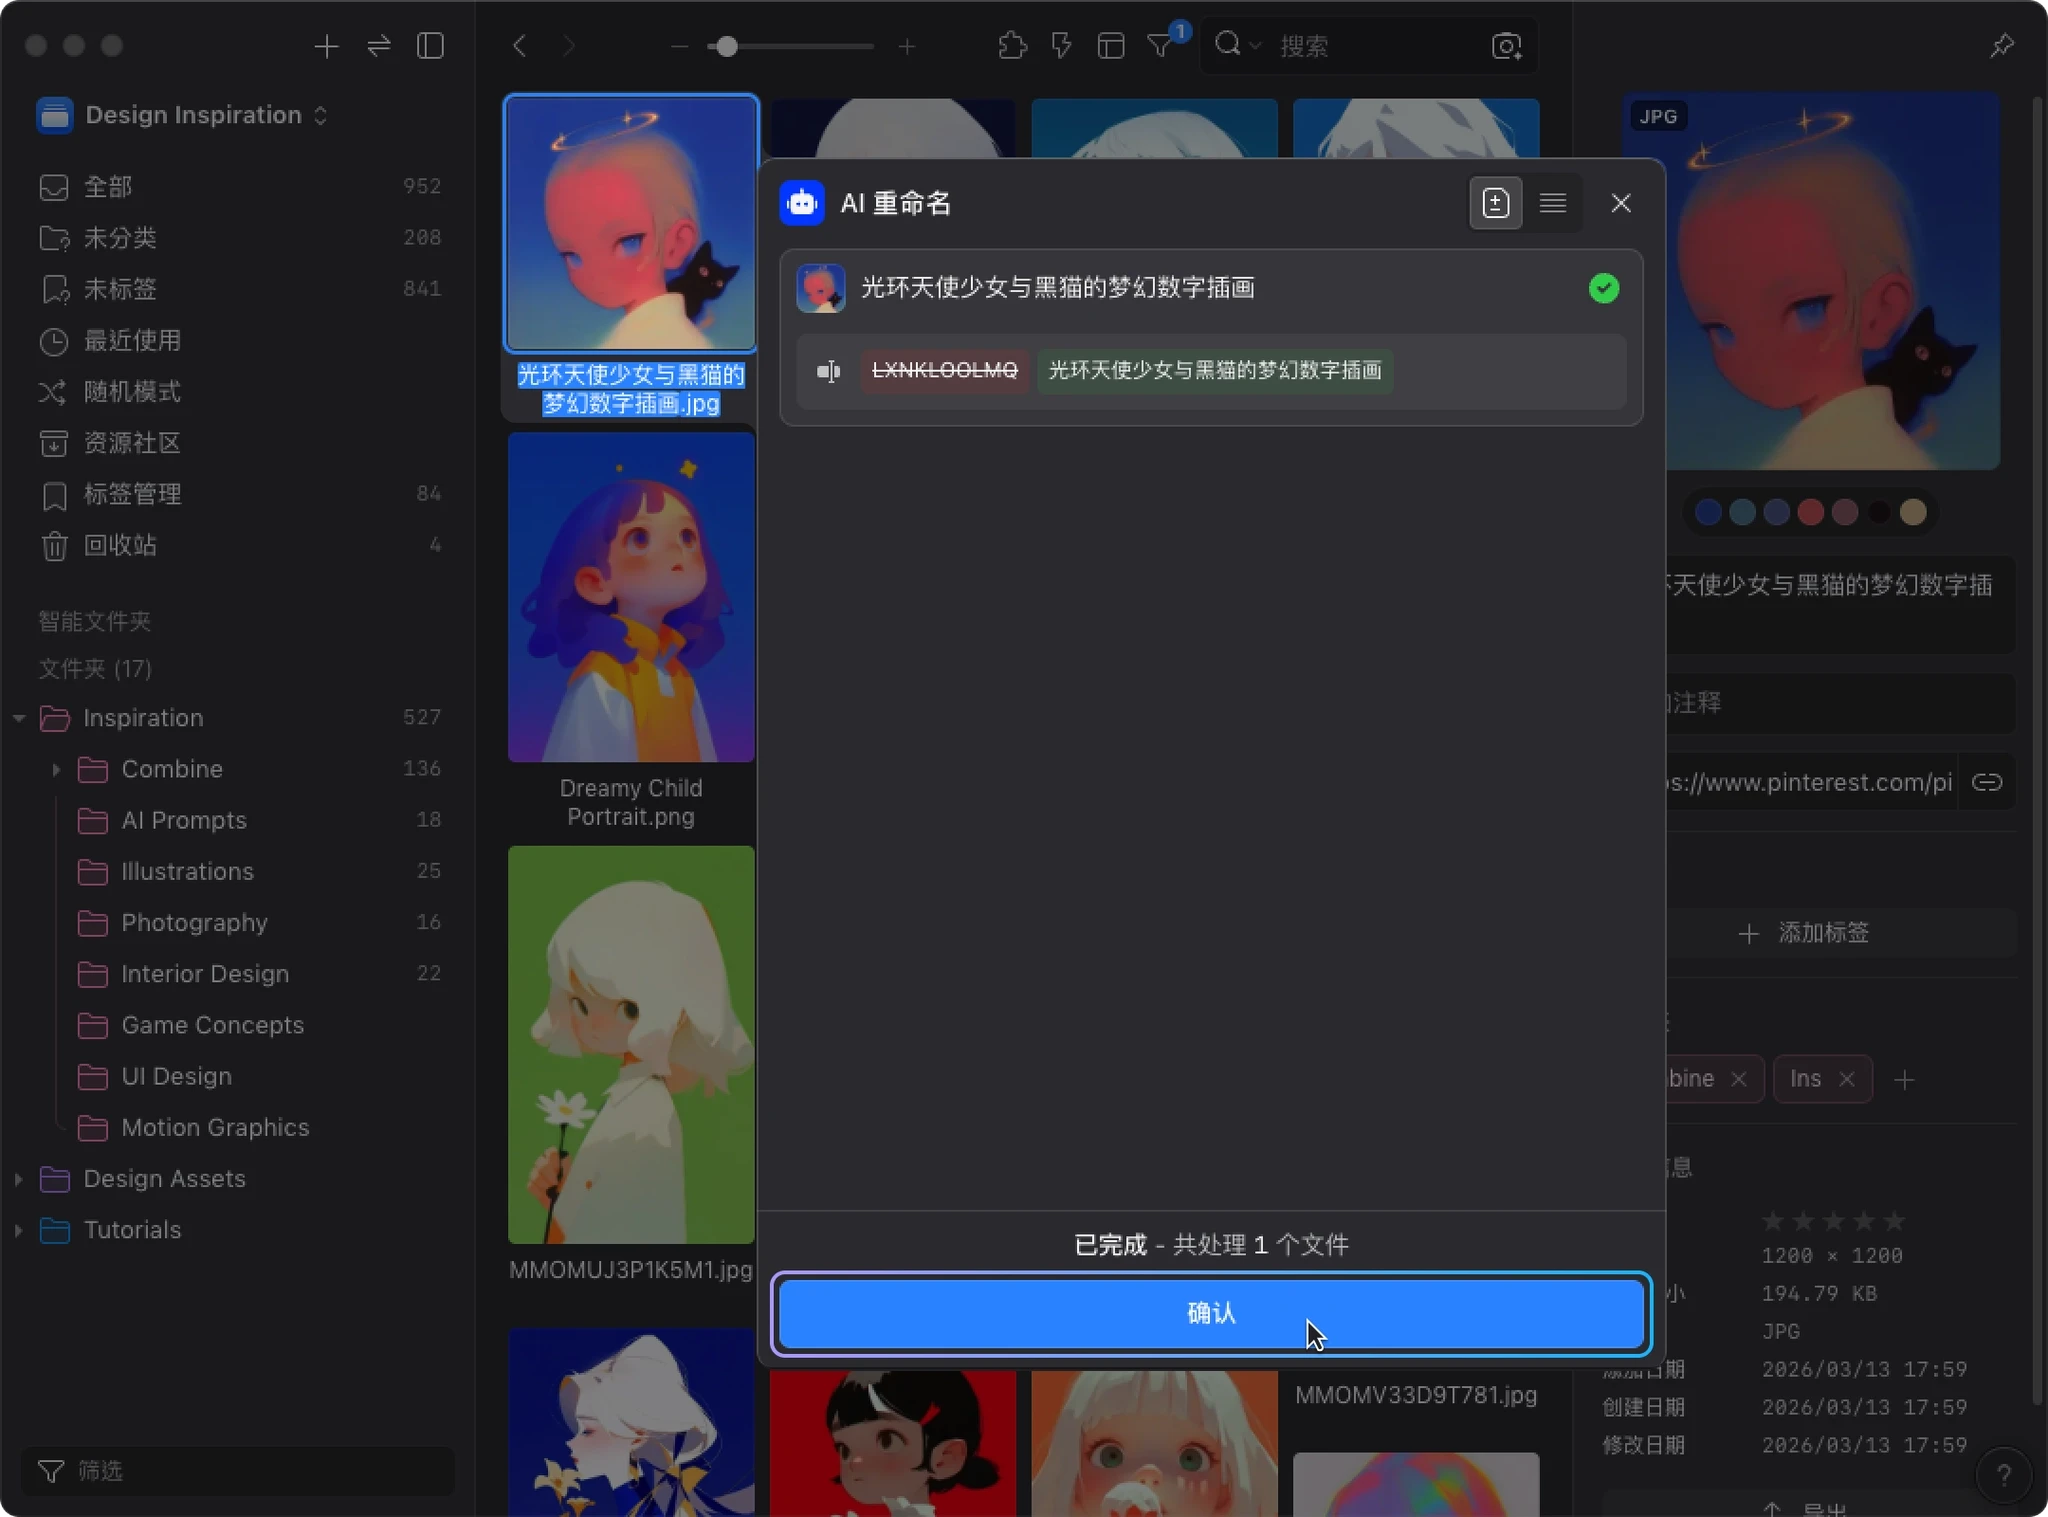Viewport: 2048px width, 1517px height.
Task: Remove the Ins tag with its X
Action: [1847, 1079]
